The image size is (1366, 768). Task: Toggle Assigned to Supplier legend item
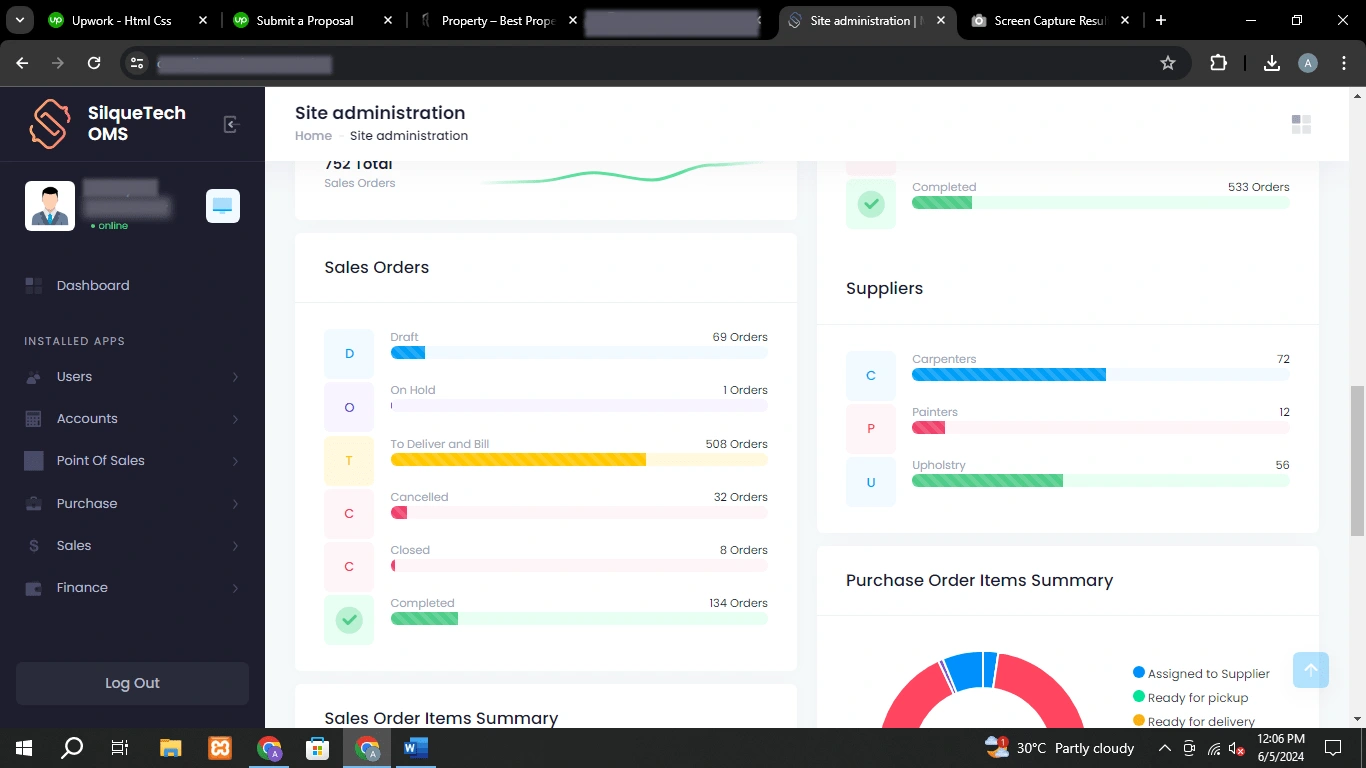point(1200,674)
